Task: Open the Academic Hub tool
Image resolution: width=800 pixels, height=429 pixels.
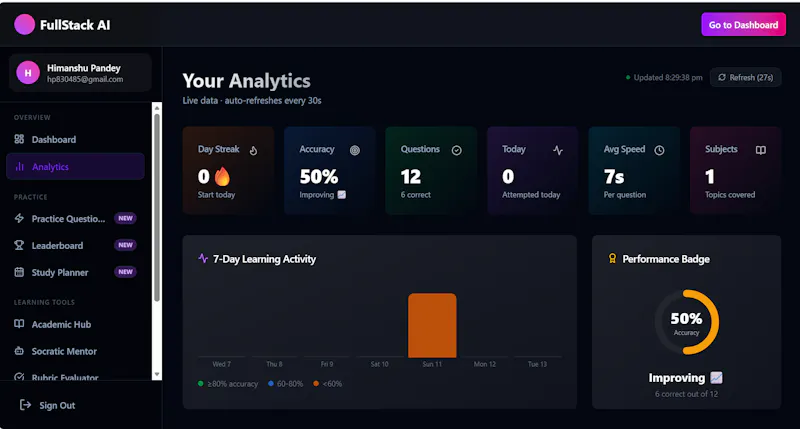Action: (76, 324)
